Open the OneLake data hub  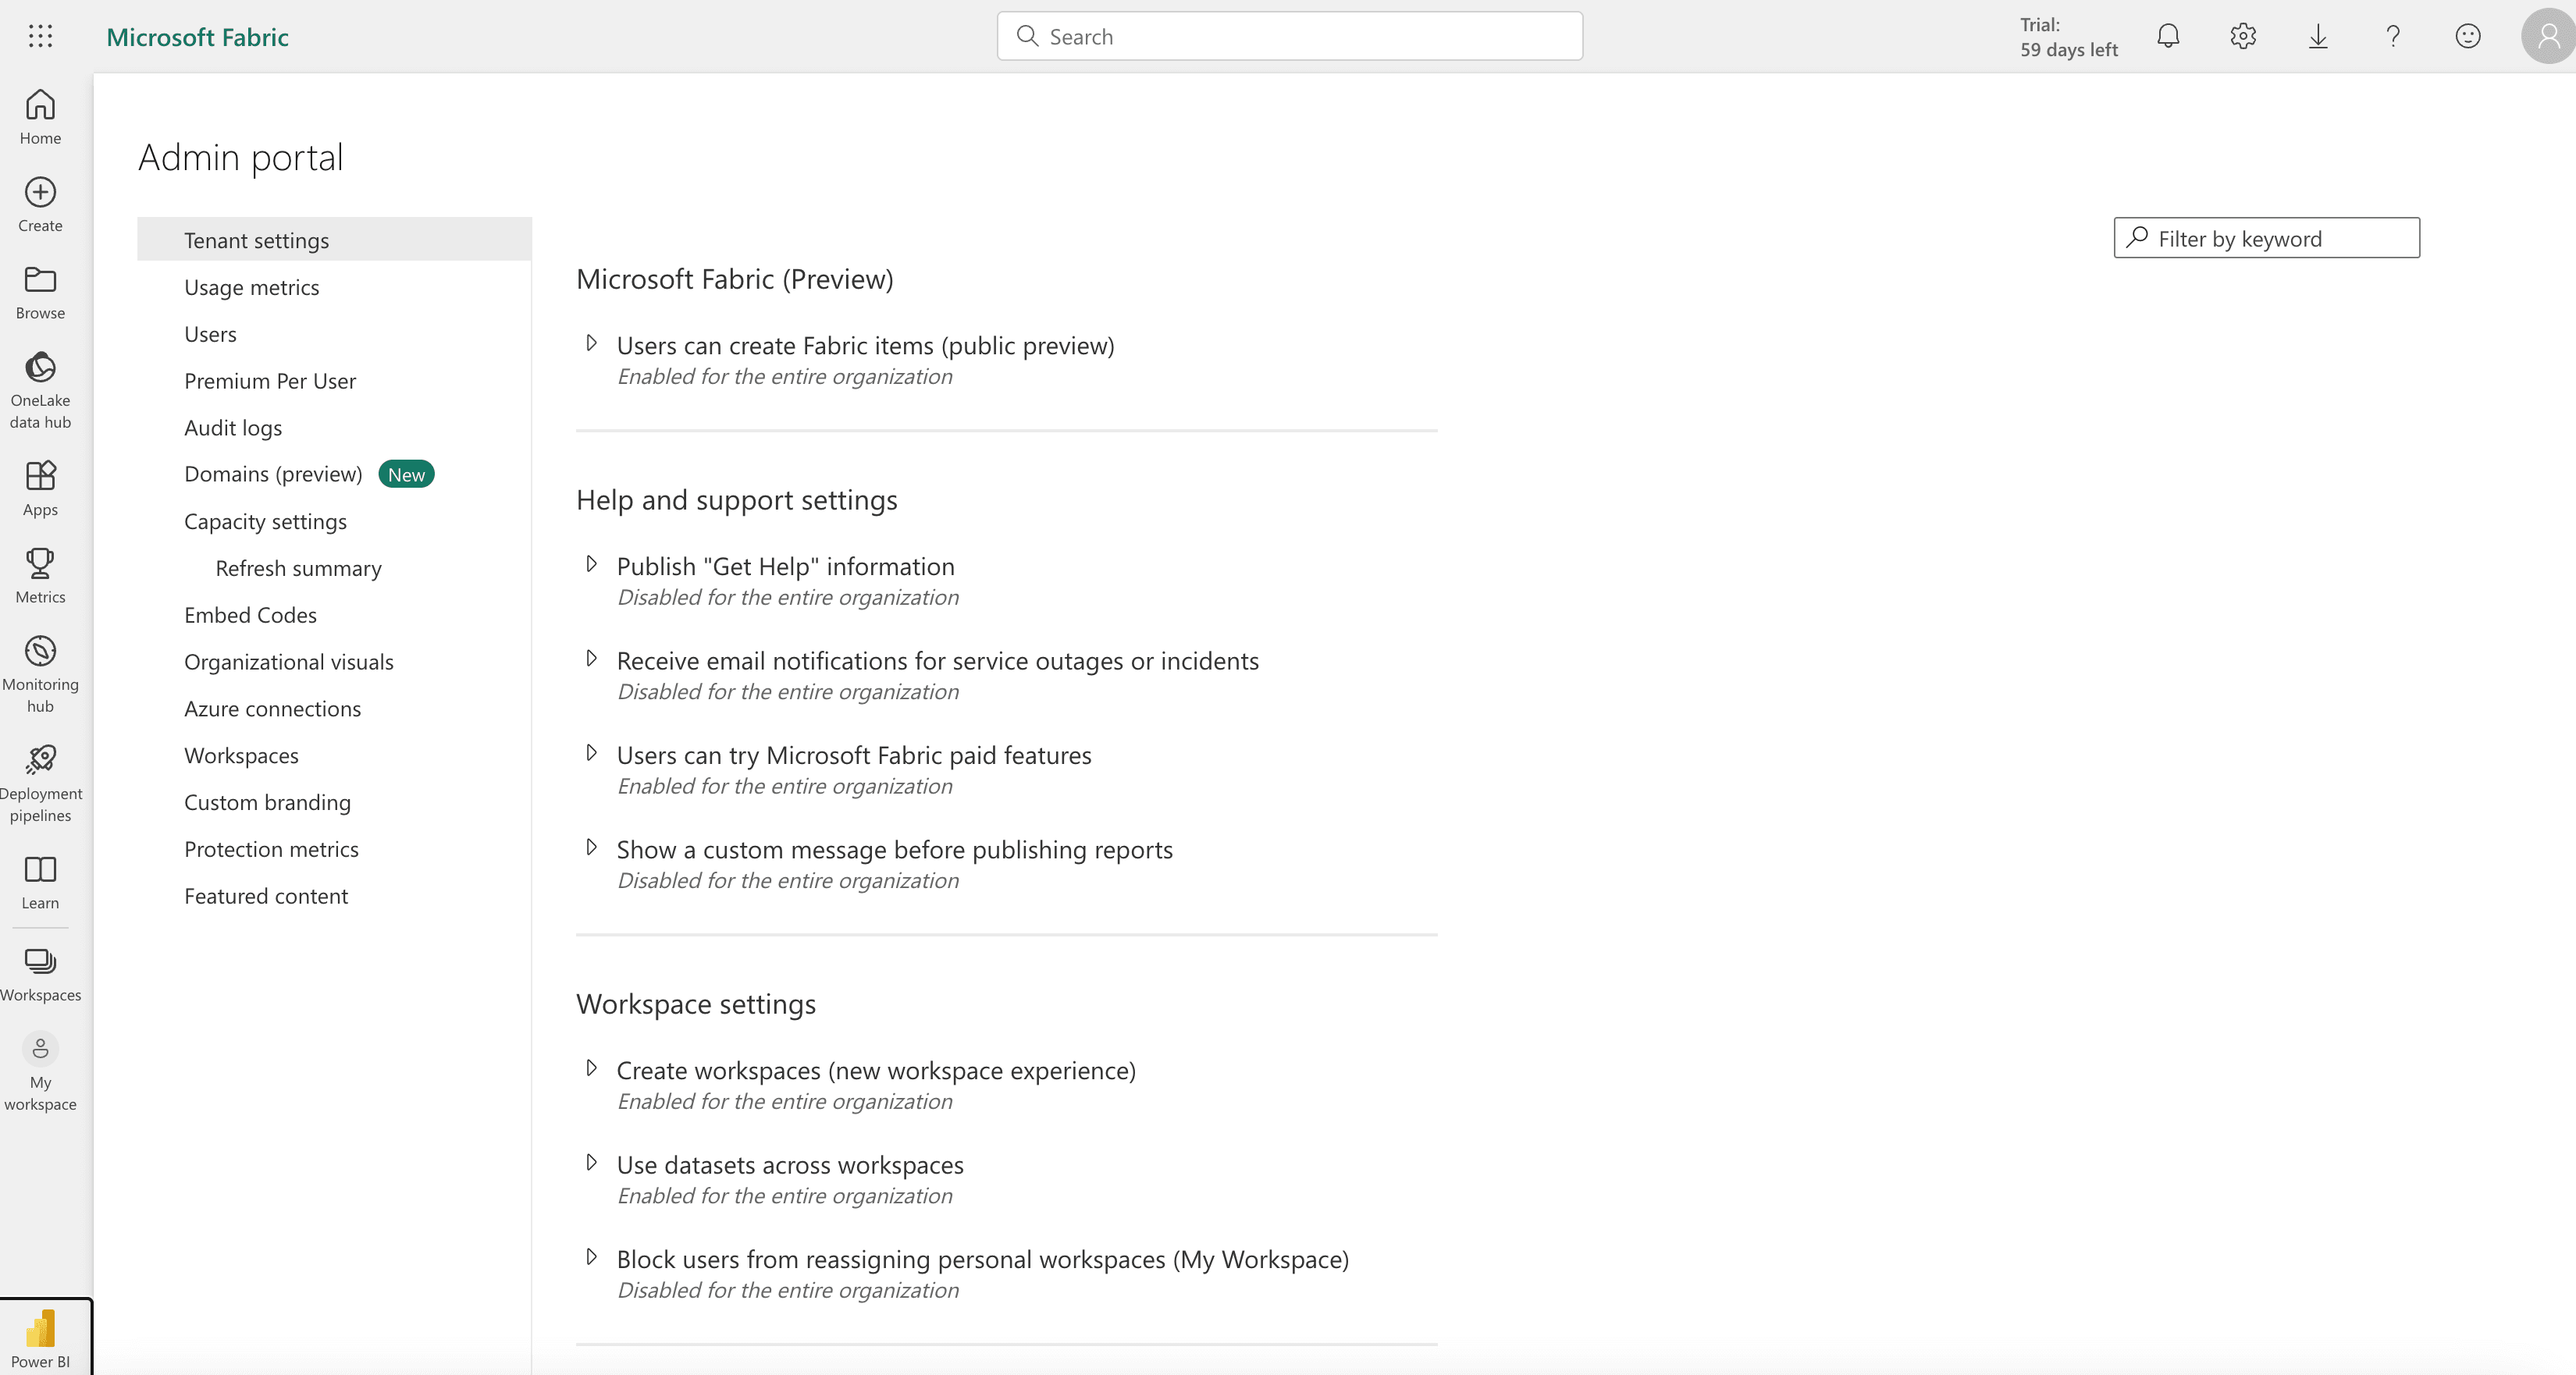coord(40,390)
